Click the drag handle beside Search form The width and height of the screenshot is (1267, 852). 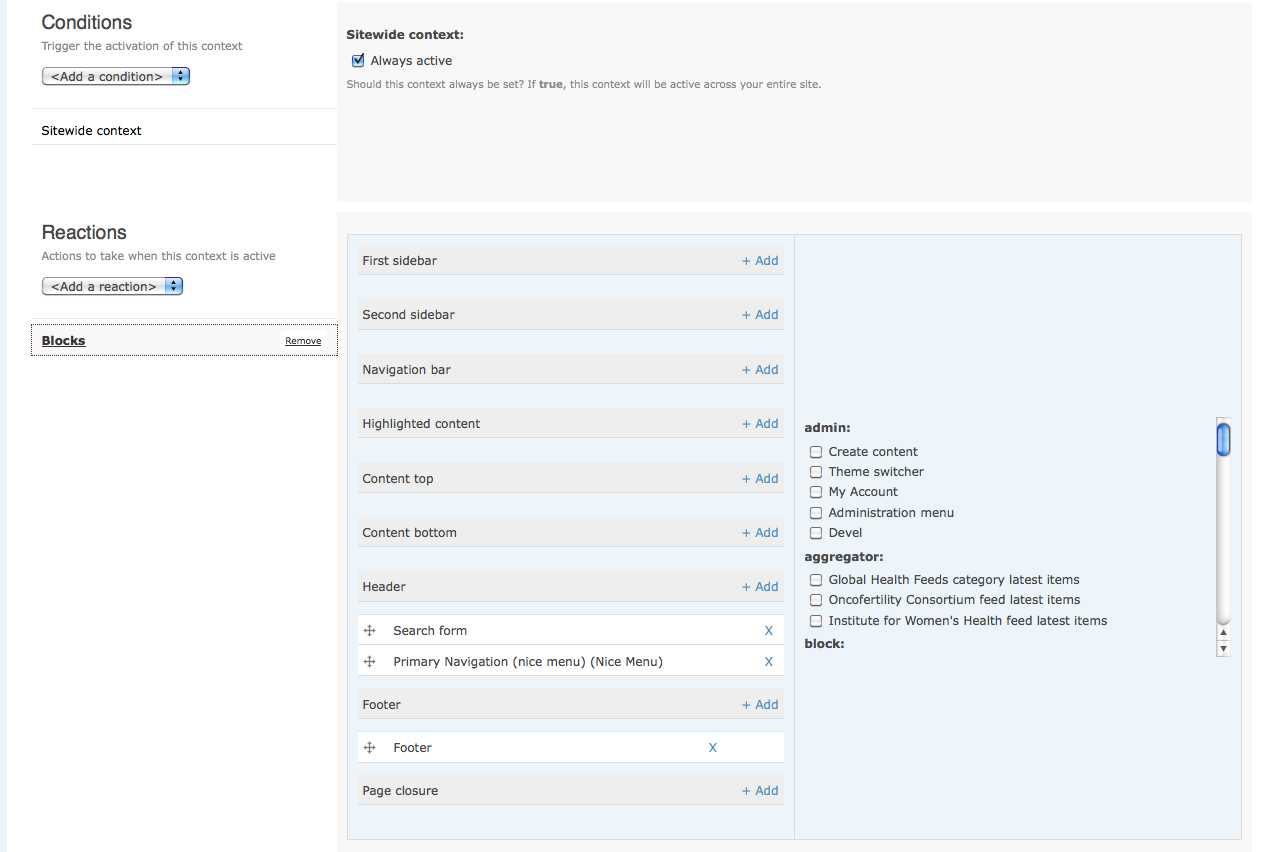tap(369, 631)
